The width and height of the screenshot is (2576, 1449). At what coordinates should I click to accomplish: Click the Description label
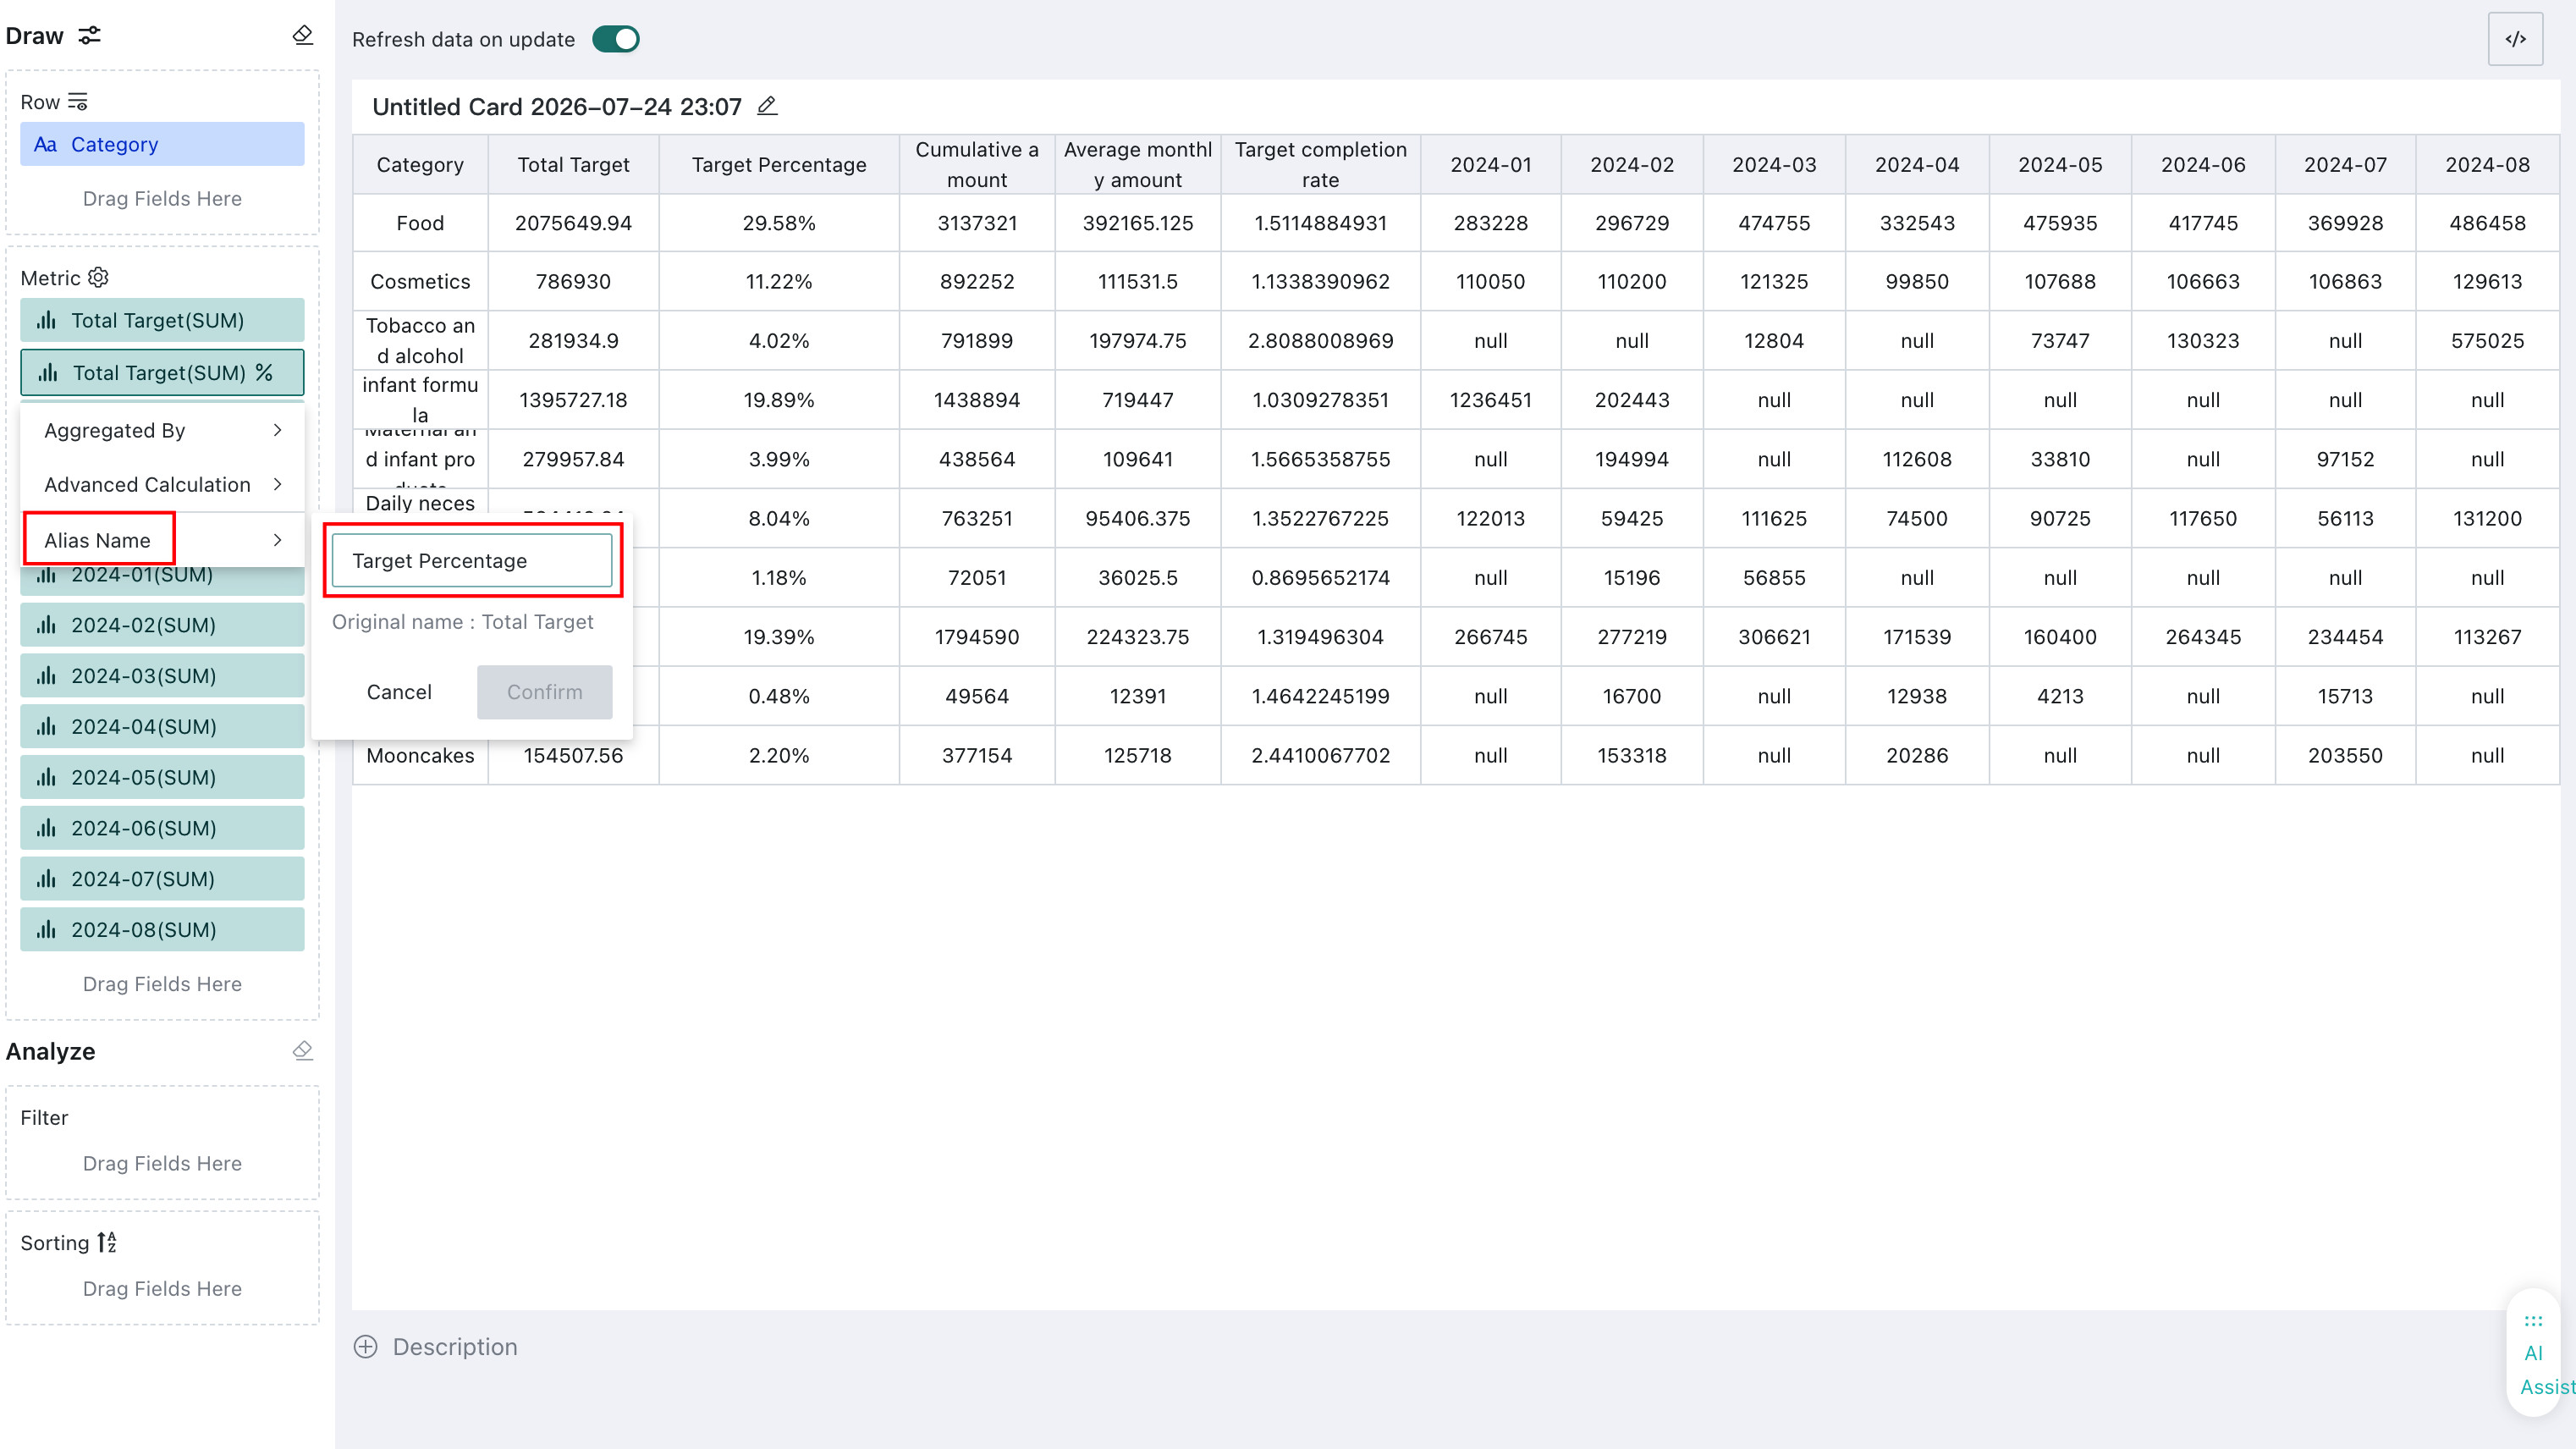point(455,1347)
